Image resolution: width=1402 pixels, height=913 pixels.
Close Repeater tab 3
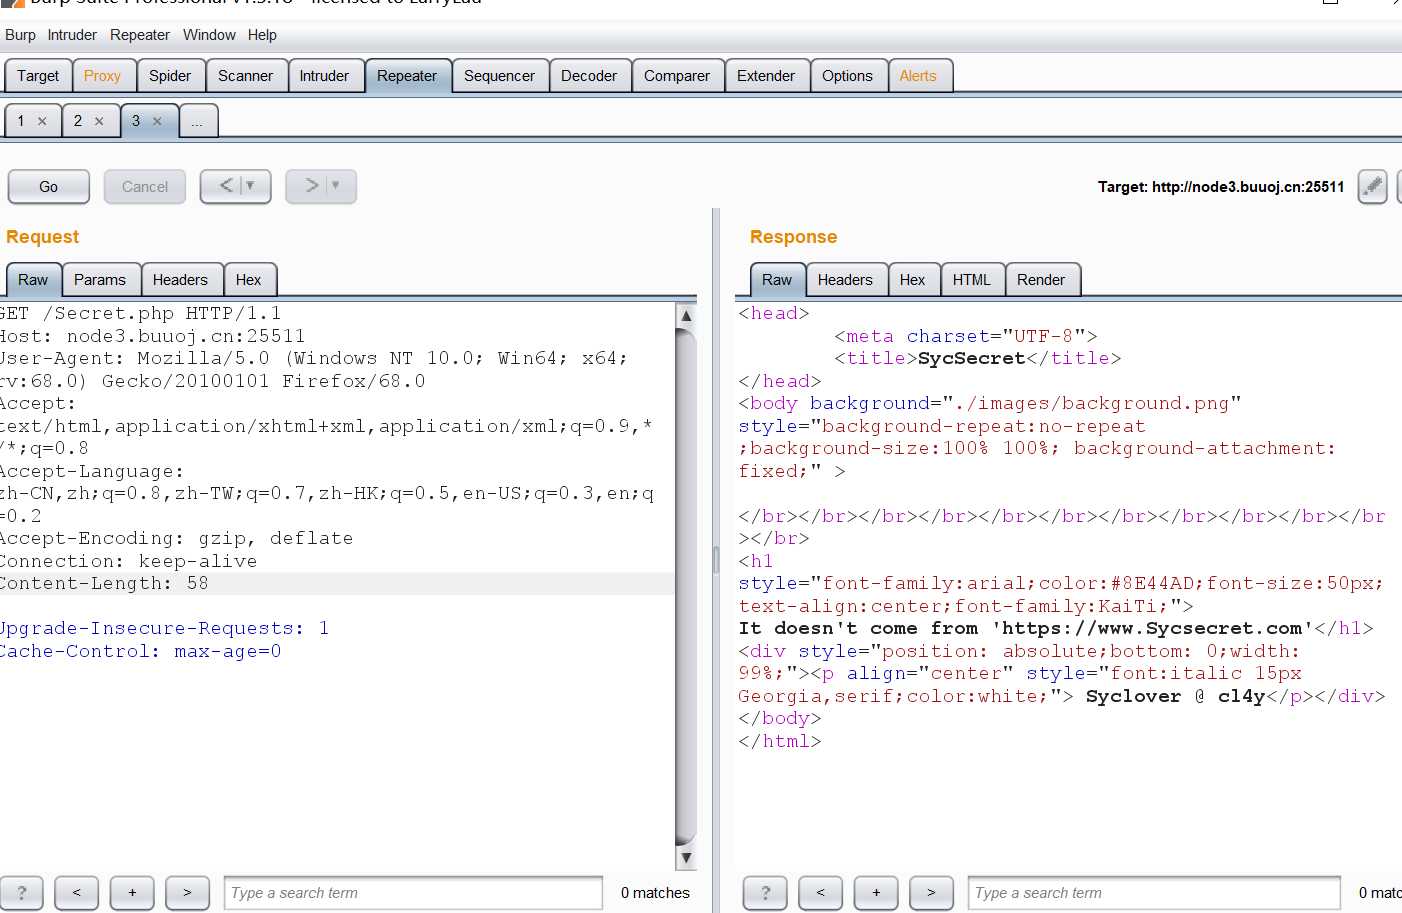[x=157, y=121]
